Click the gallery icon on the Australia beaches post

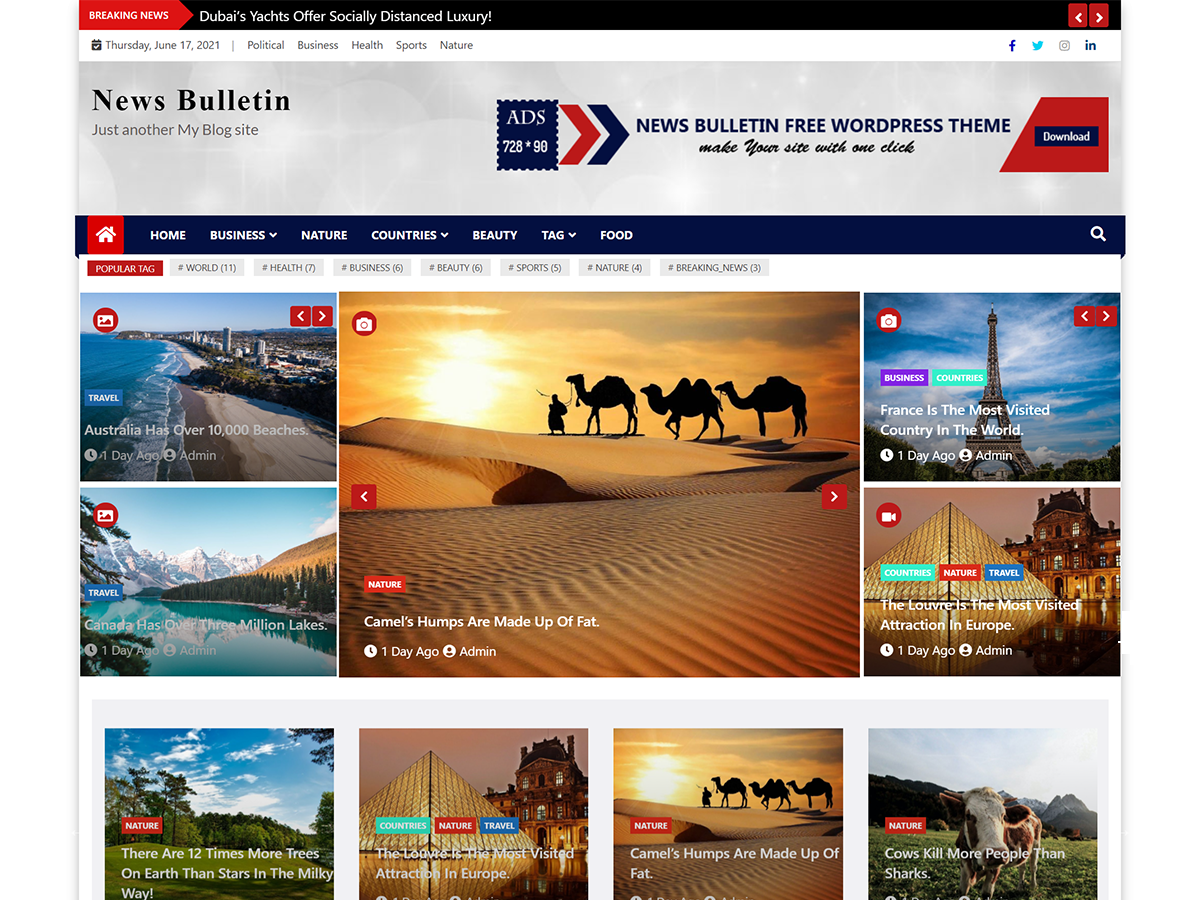(x=106, y=319)
